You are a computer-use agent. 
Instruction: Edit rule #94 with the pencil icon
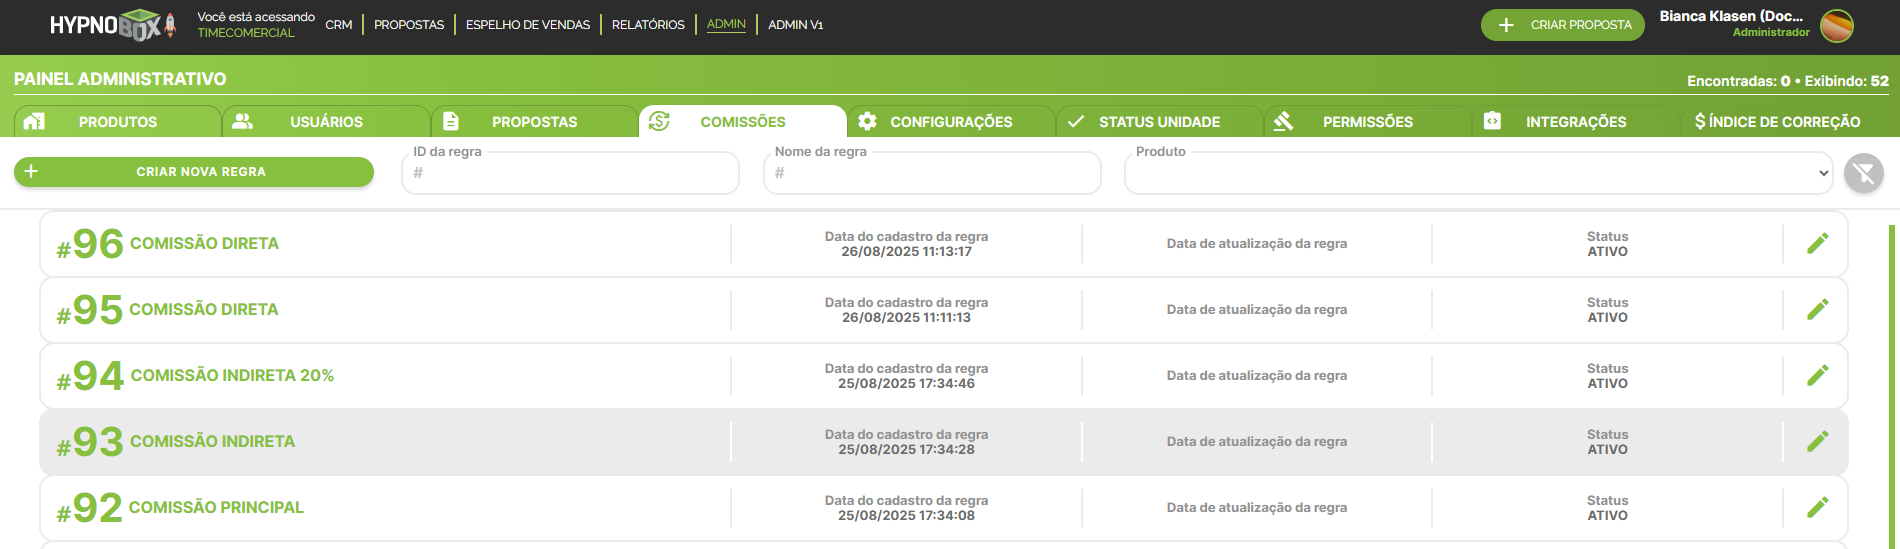click(1818, 375)
